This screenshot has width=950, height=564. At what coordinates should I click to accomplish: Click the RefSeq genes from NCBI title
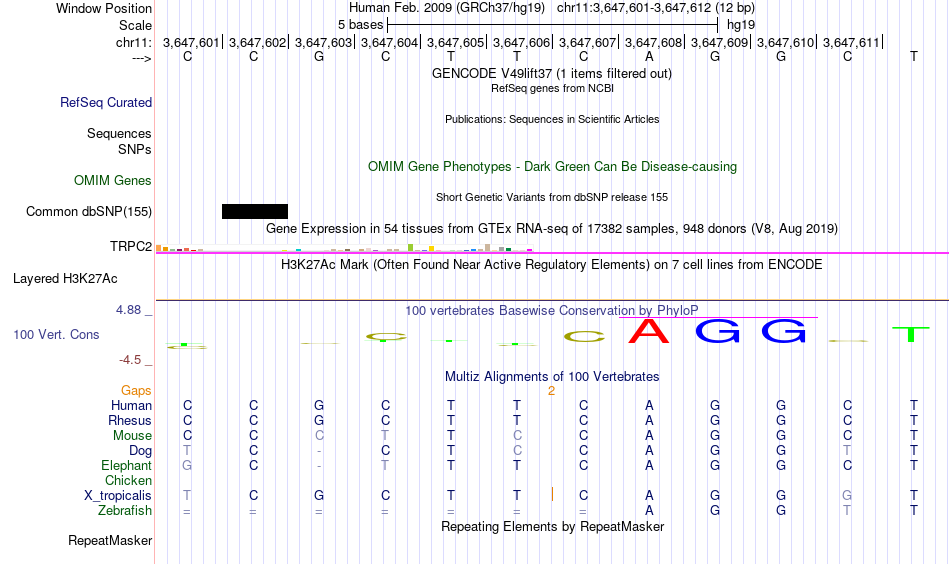pos(553,88)
